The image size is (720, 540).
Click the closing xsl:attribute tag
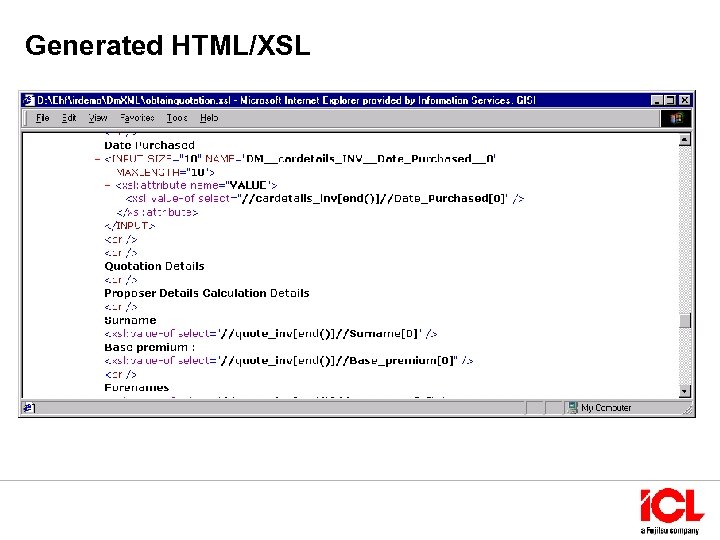pyautogui.click(x=157, y=213)
